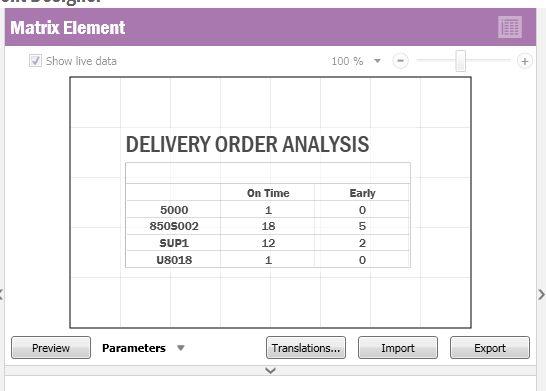546x391 pixels.
Task: Click the zoom slider handle
Action: click(x=461, y=61)
